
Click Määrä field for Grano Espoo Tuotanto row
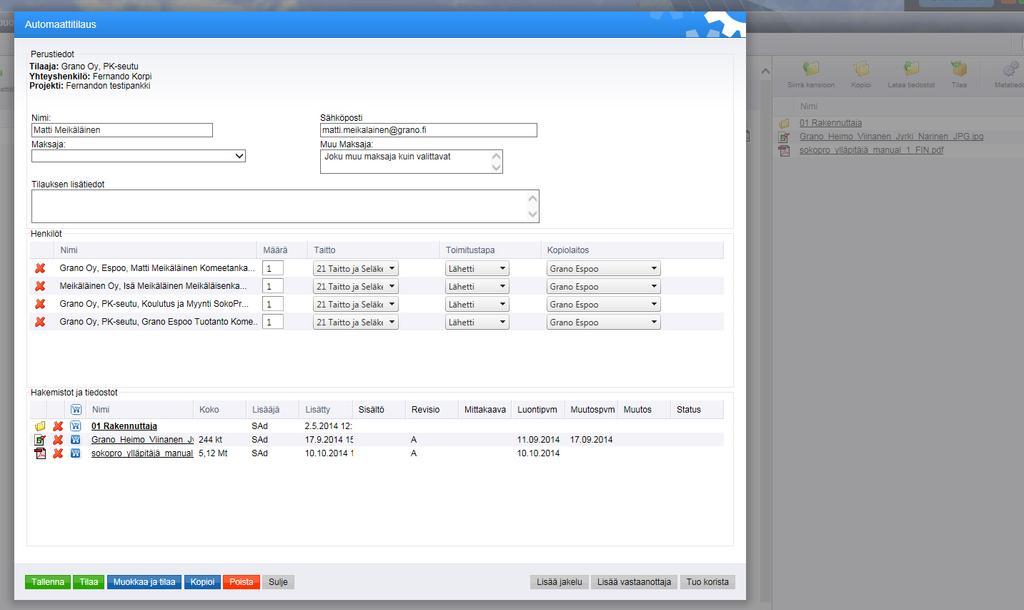click(x=273, y=322)
